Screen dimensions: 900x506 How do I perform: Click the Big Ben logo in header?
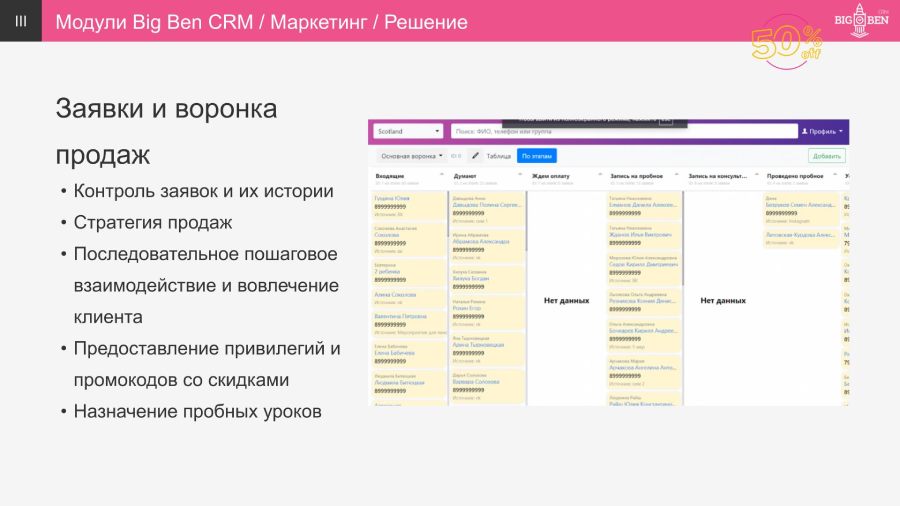pos(861,20)
